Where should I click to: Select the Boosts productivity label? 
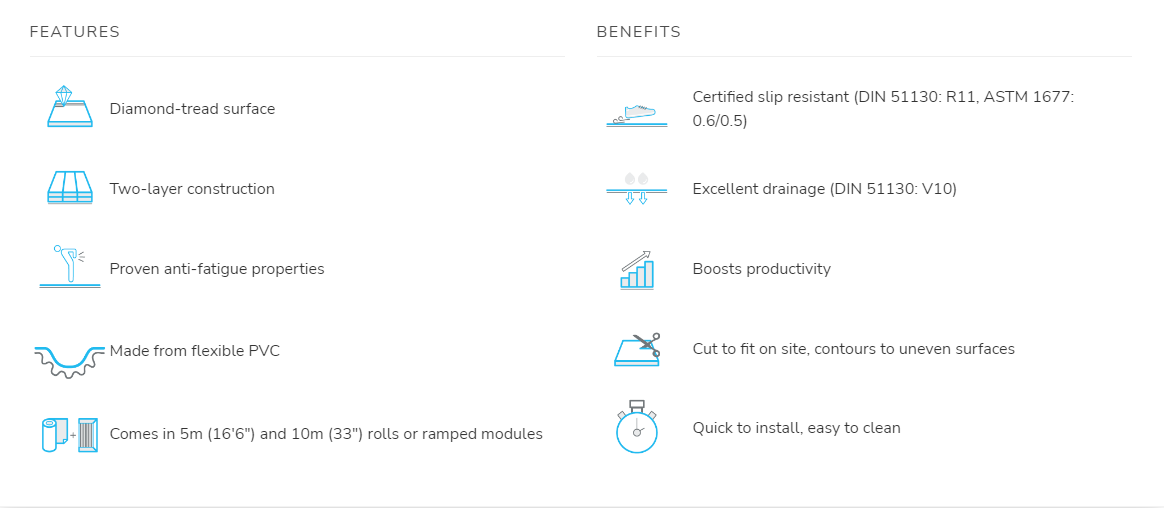(762, 269)
